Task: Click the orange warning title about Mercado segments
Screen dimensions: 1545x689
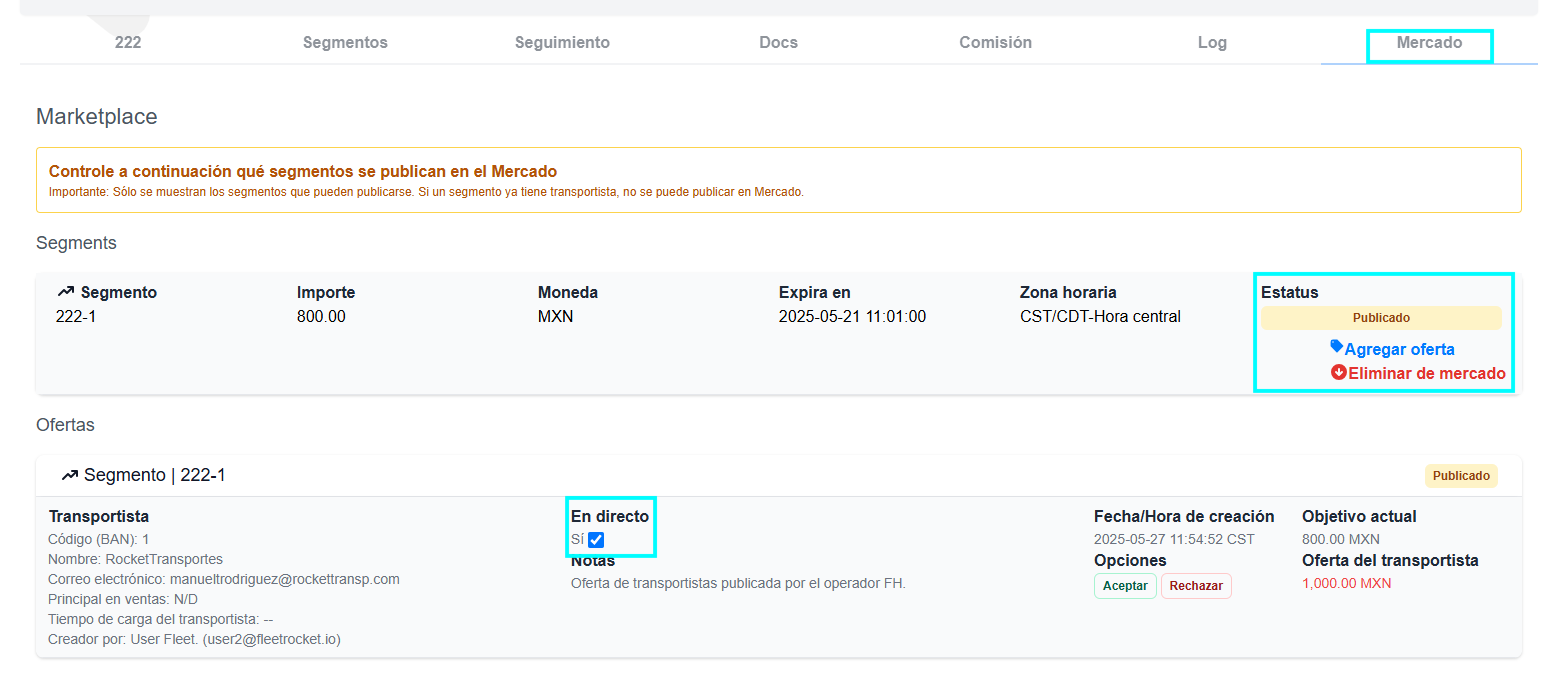Action: click(x=303, y=172)
